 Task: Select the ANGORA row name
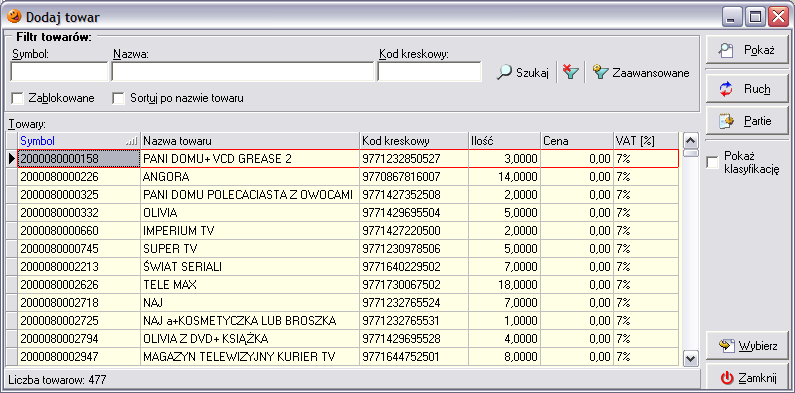click(250, 177)
